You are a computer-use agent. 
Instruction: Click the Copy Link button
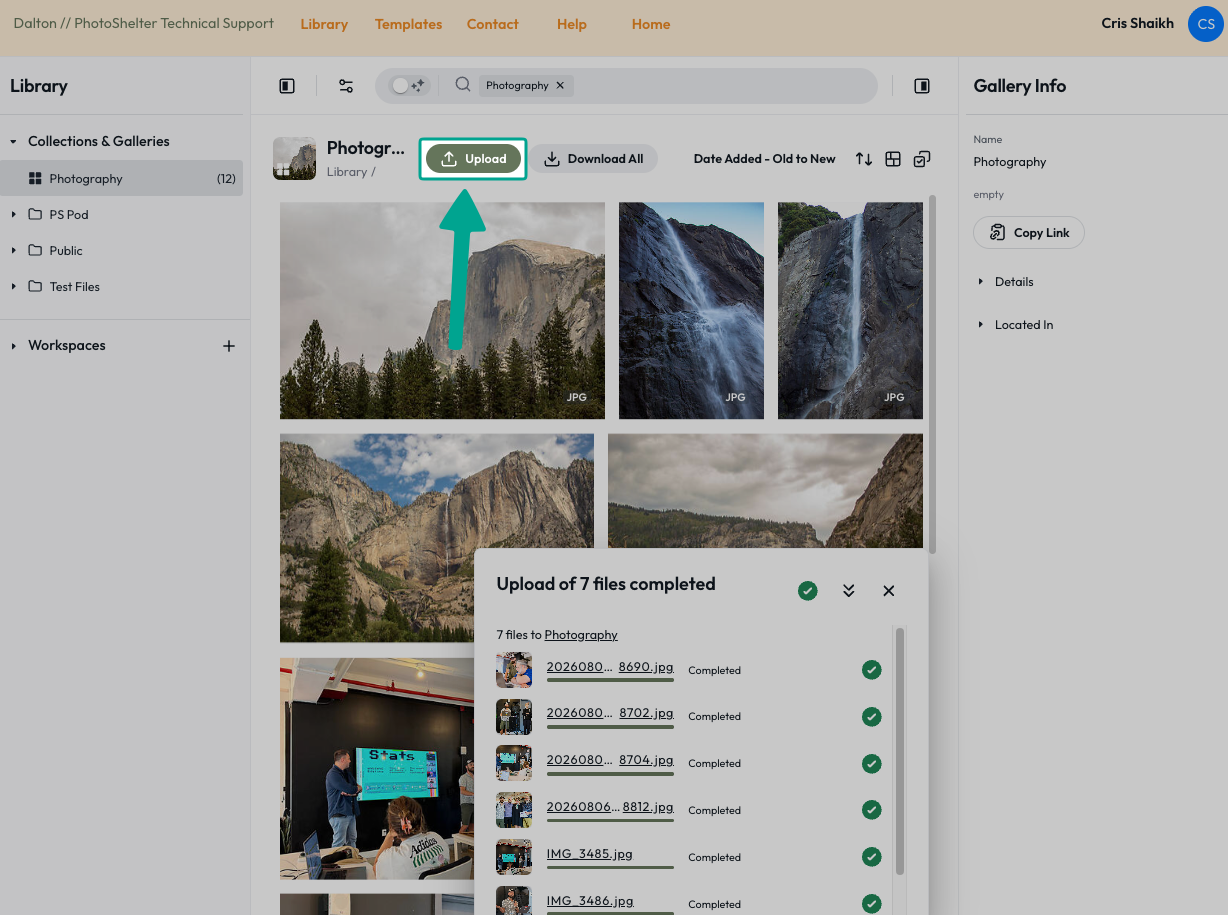coord(1029,233)
